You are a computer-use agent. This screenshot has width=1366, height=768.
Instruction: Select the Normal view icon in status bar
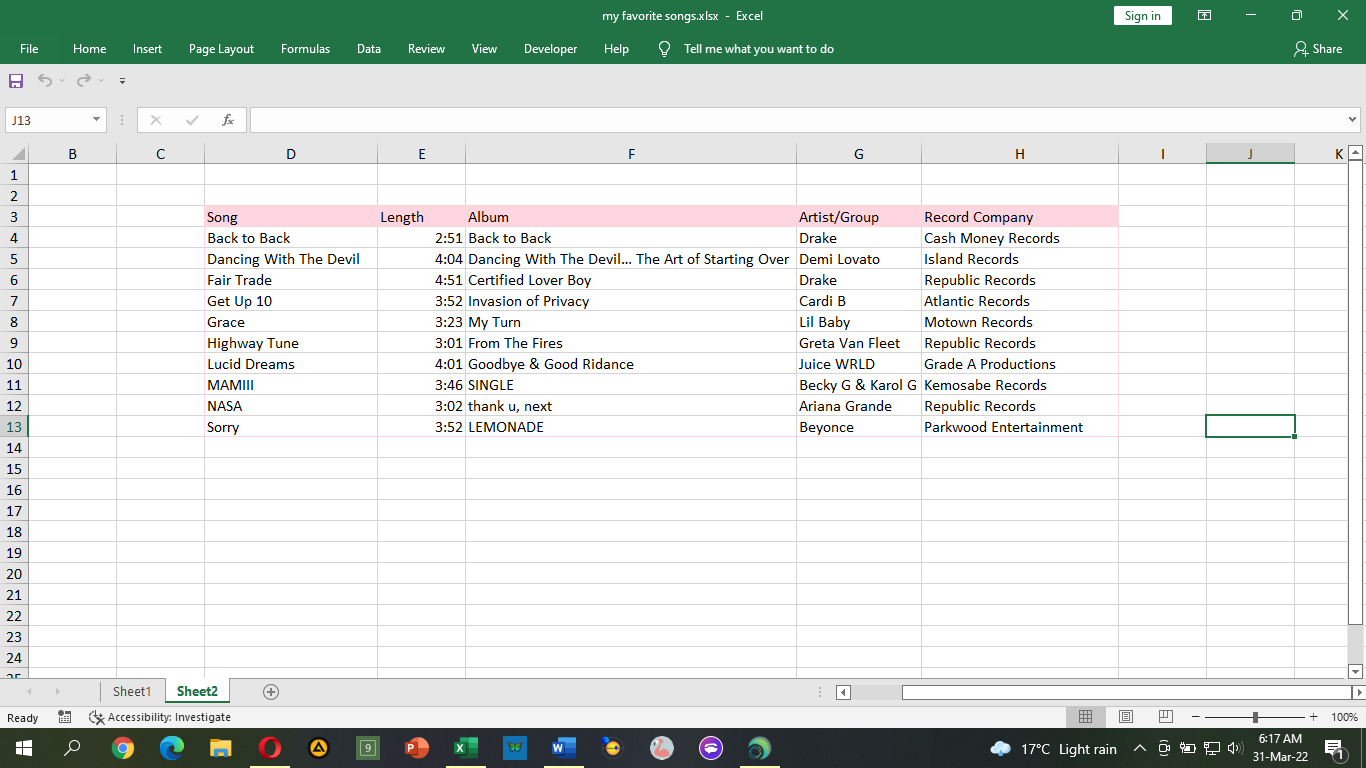coord(1085,717)
